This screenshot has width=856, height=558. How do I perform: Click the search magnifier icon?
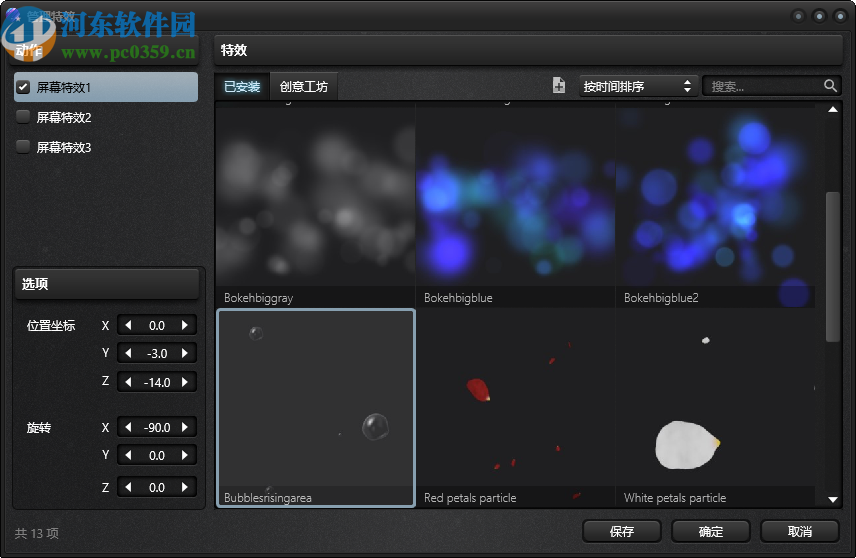pyautogui.click(x=830, y=86)
